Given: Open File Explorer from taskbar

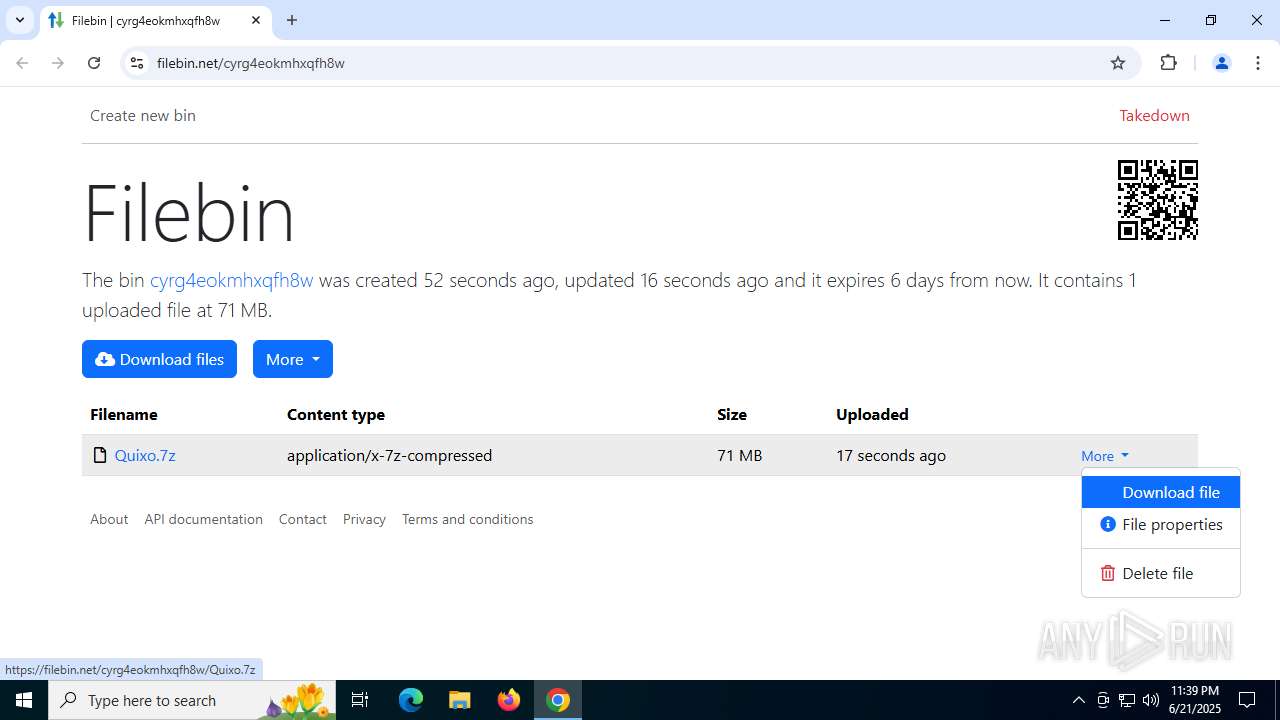Looking at the screenshot, I should click(460, 700).
